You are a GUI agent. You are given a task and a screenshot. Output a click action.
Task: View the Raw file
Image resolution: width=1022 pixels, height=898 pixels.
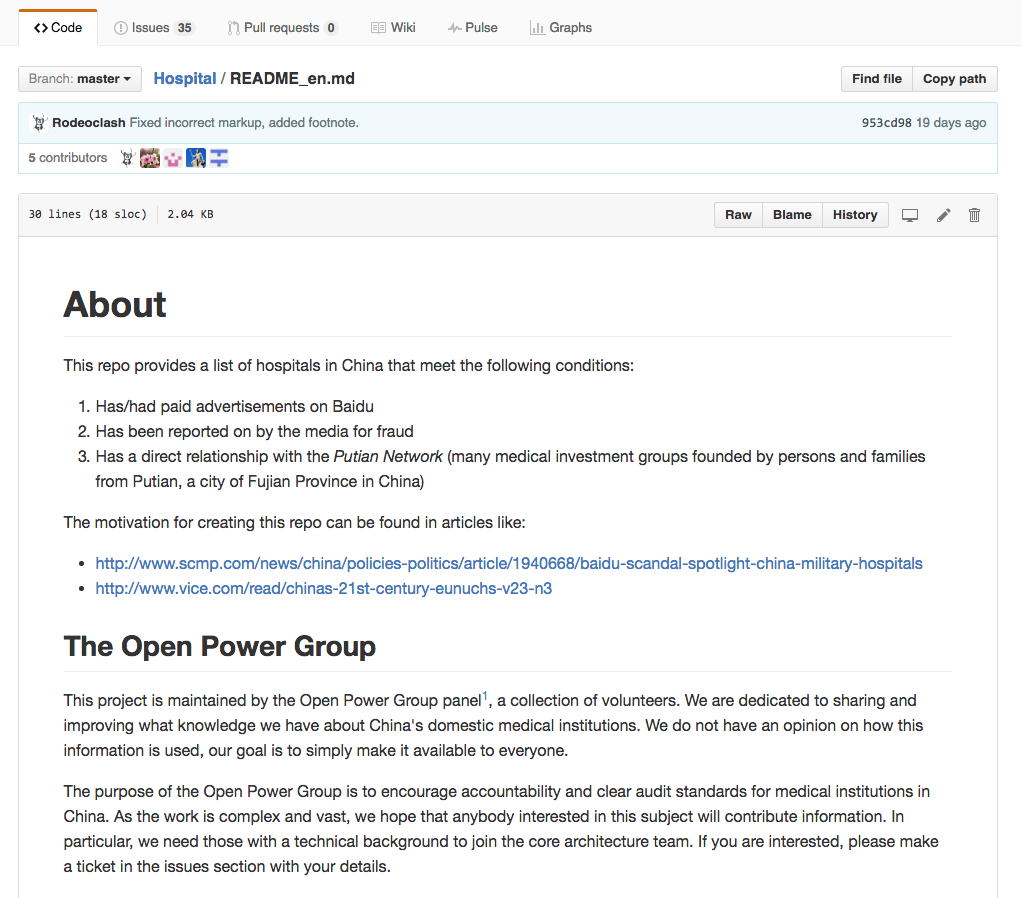point(738,215)
